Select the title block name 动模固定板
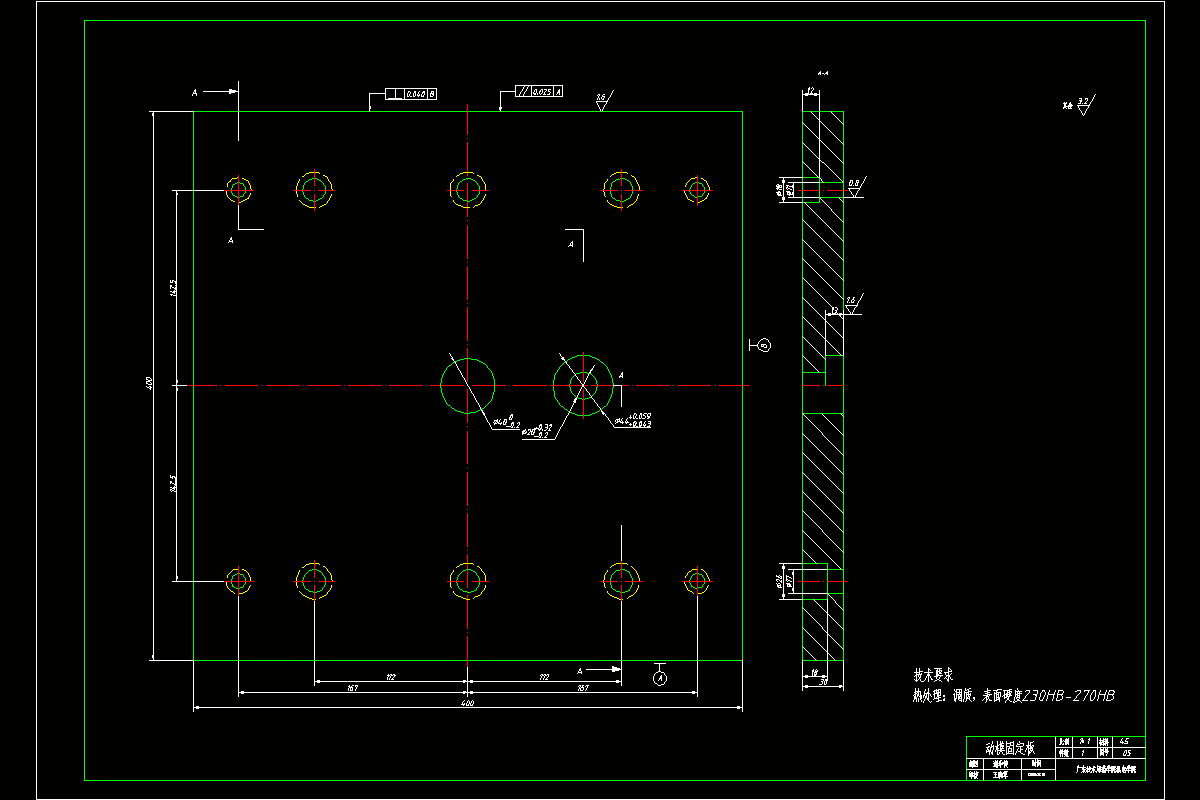The height and width of the screenshot is (800, 1200). pyautogui.click(x=1009, y=748)
